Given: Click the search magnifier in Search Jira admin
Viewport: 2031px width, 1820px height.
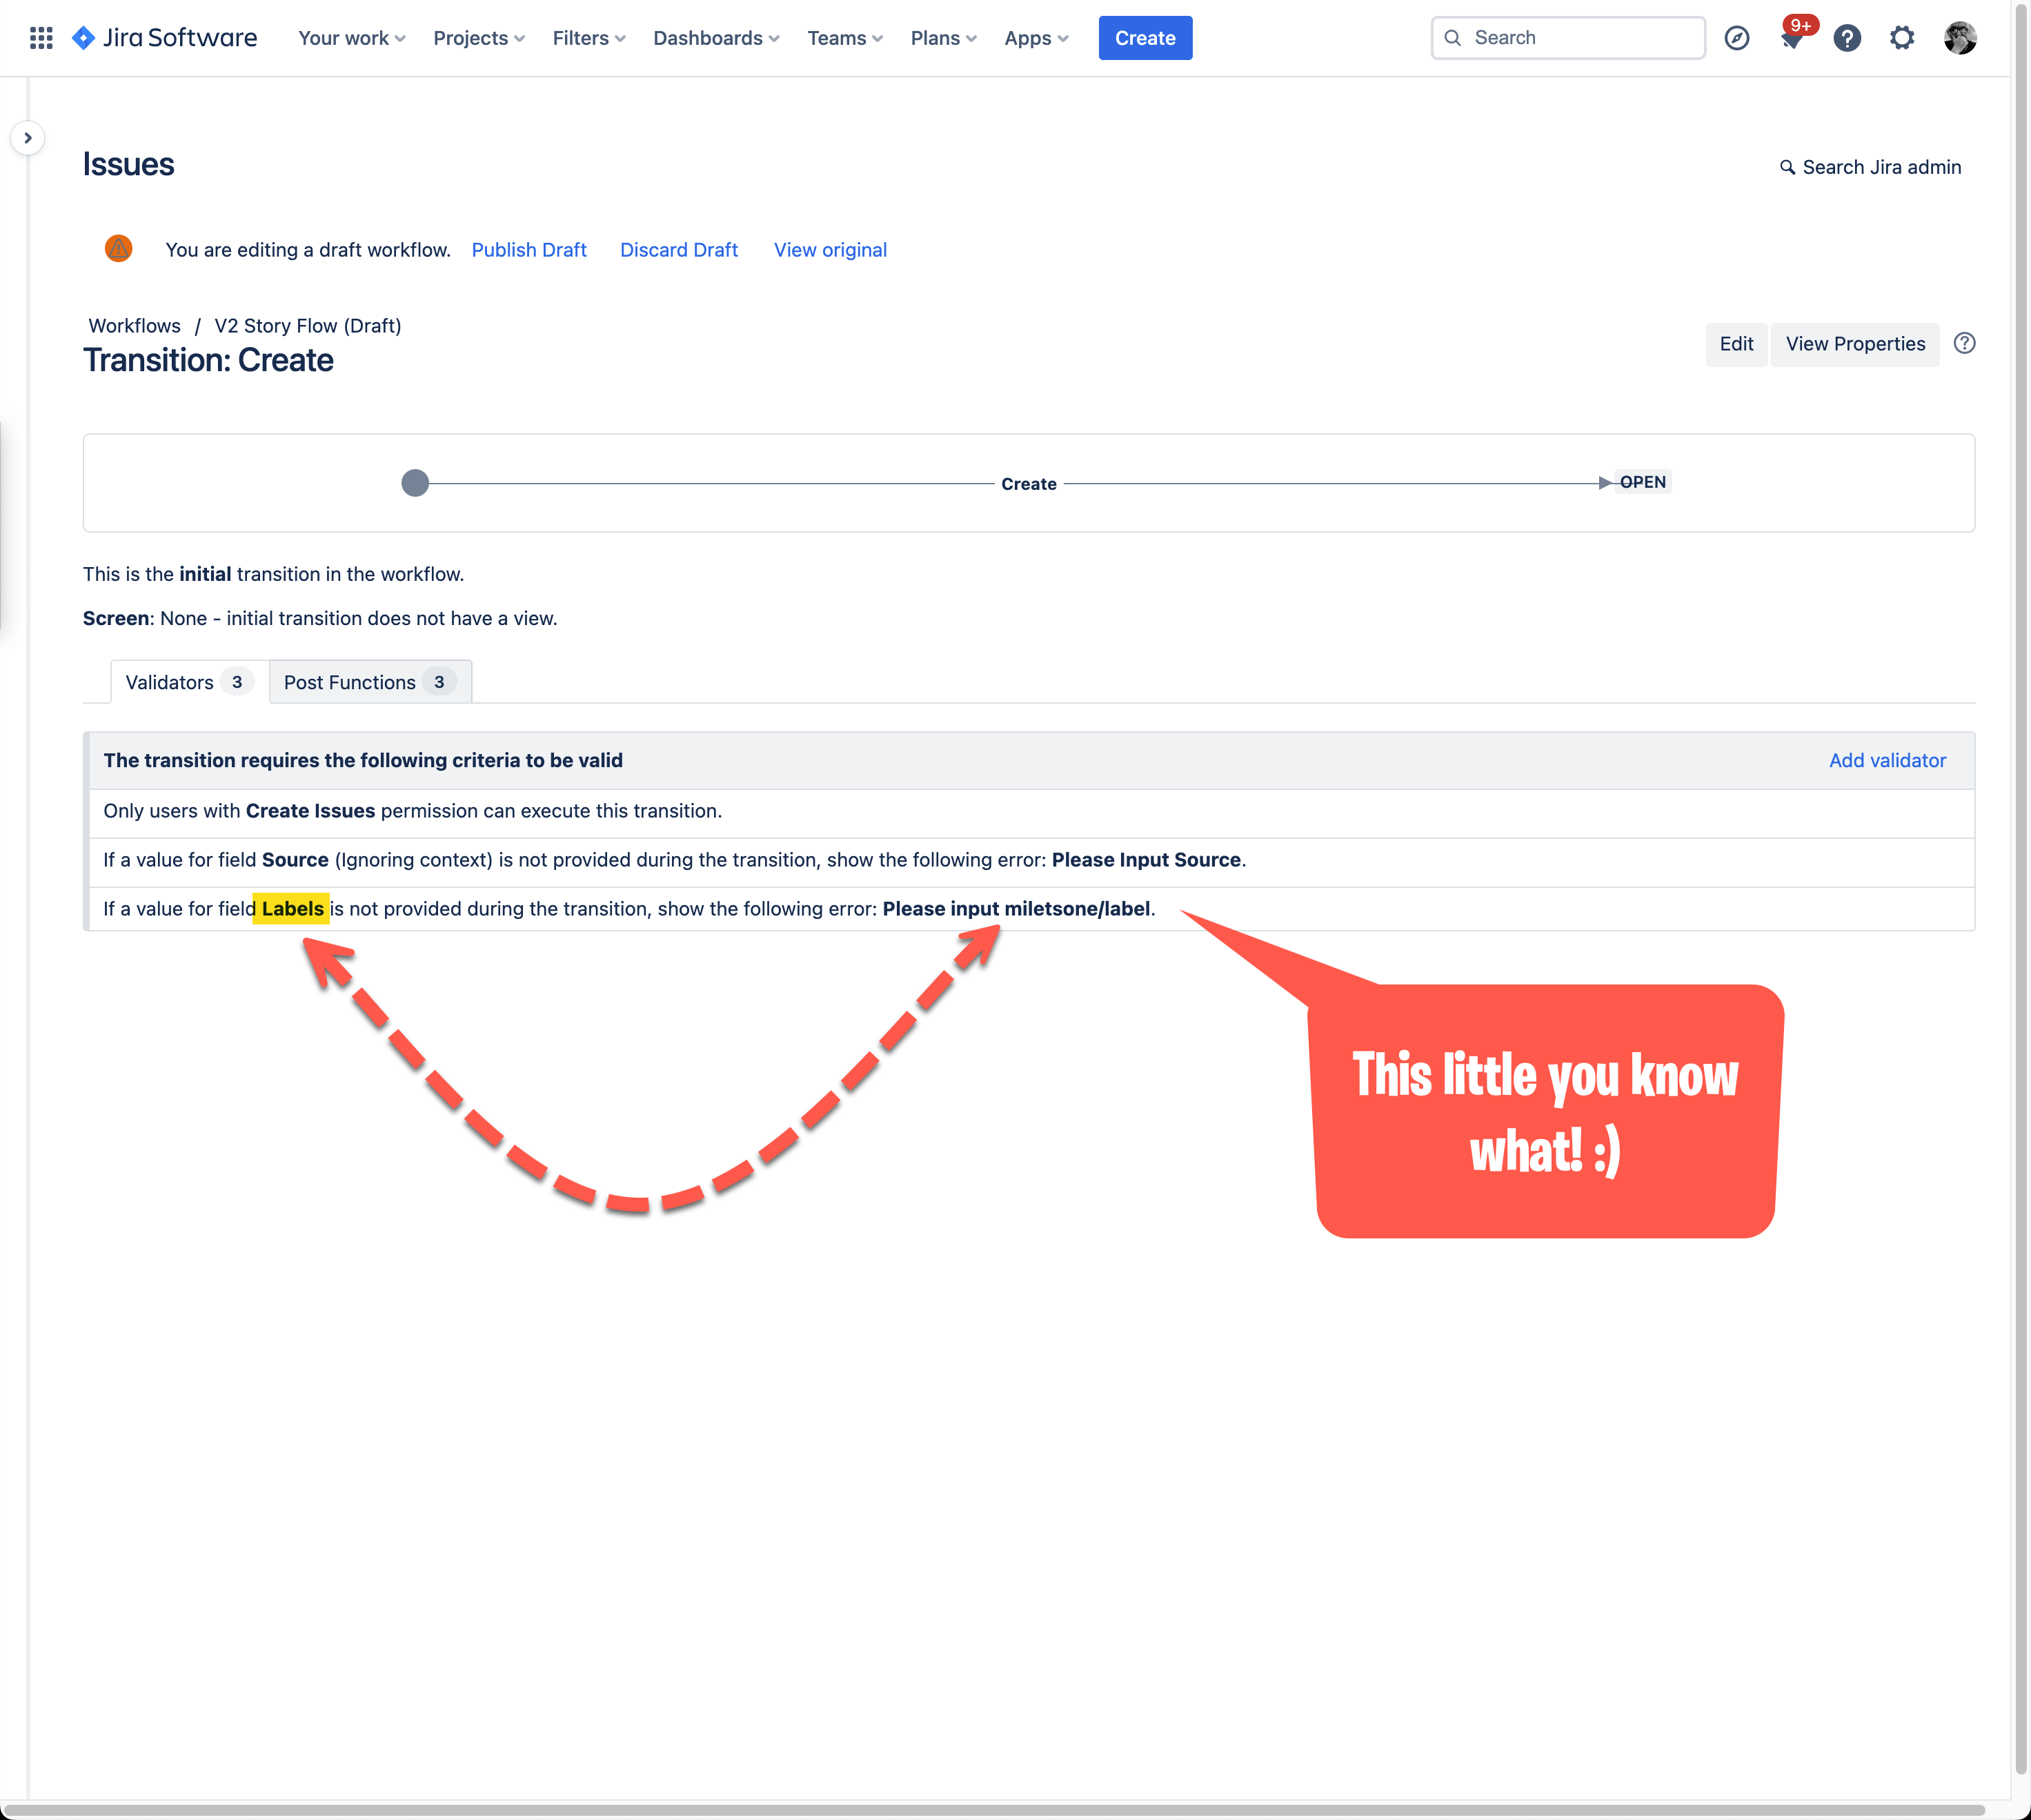Looking at the screenshot, I should (x=1787, y=167).
